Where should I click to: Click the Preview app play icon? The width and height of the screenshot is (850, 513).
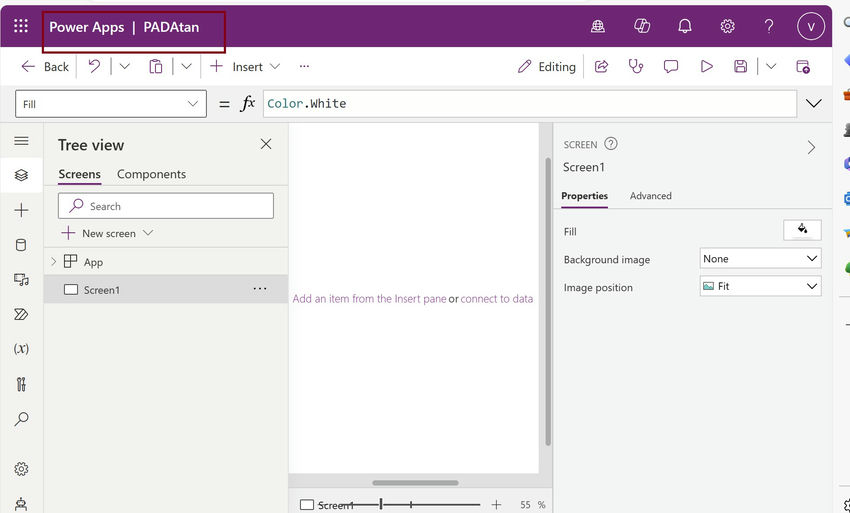tap(706, 66)
